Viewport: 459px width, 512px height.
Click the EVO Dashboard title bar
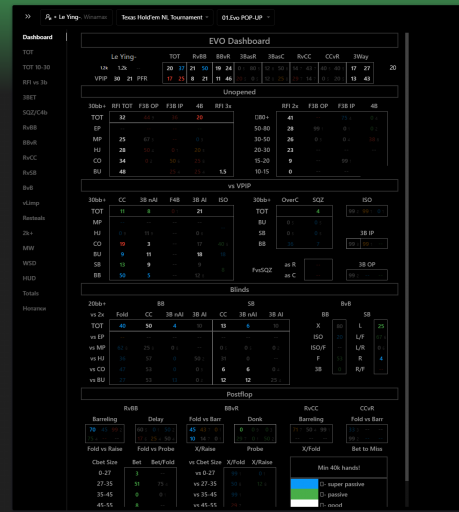(x=239, y=41)
